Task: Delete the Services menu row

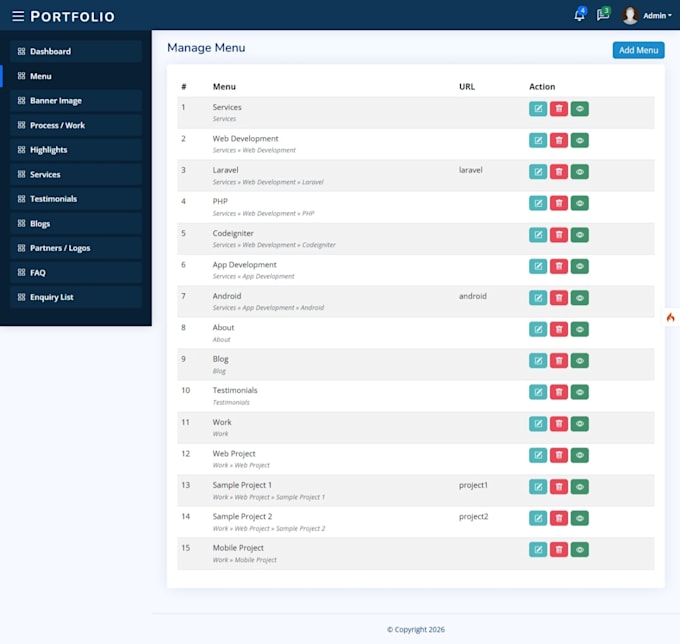Action: coord(559,109)
